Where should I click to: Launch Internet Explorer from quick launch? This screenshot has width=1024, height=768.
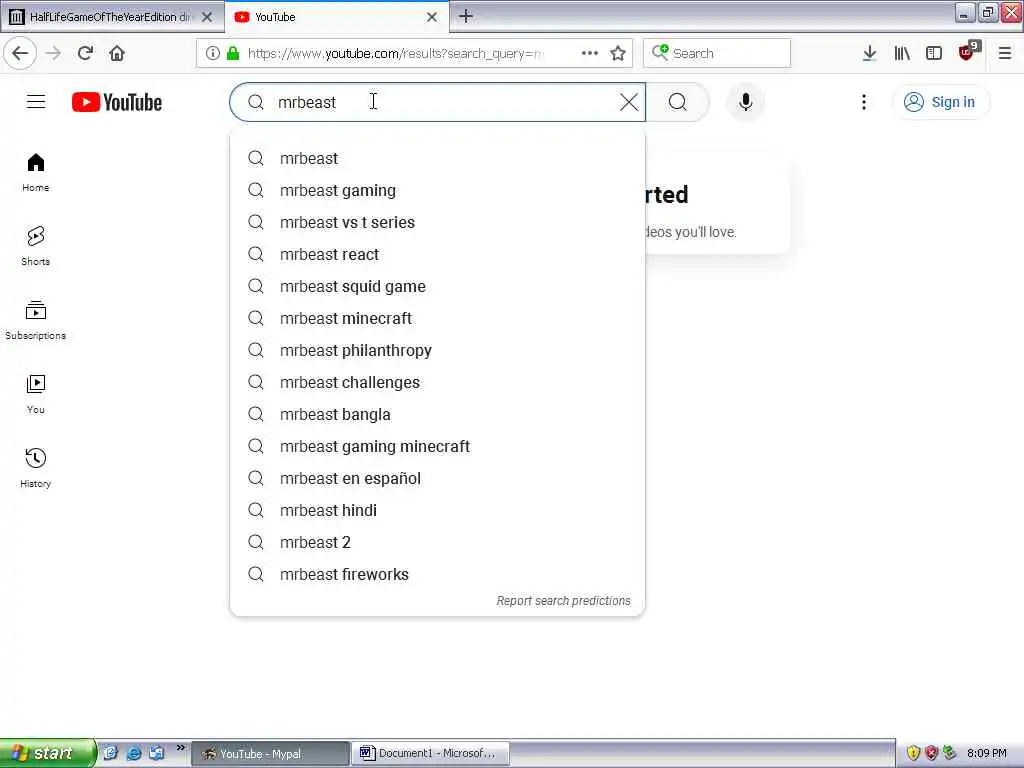pyautogui.click(x=134, y=753)
